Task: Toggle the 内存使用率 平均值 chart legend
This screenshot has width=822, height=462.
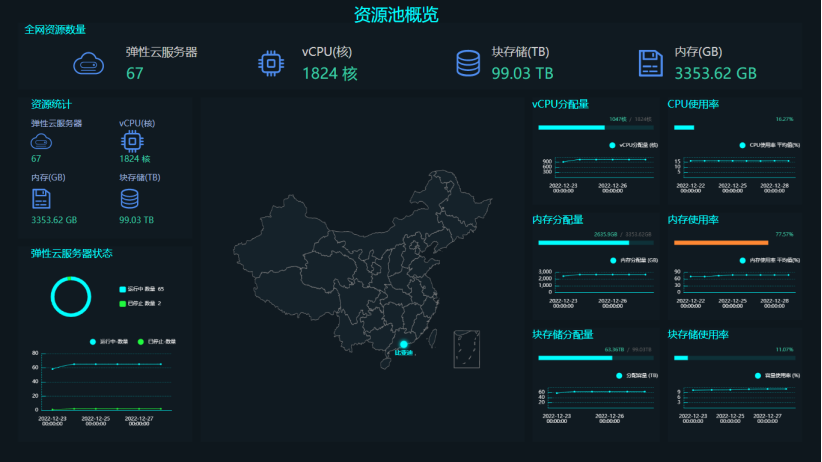Action: [x=770, y=261]
